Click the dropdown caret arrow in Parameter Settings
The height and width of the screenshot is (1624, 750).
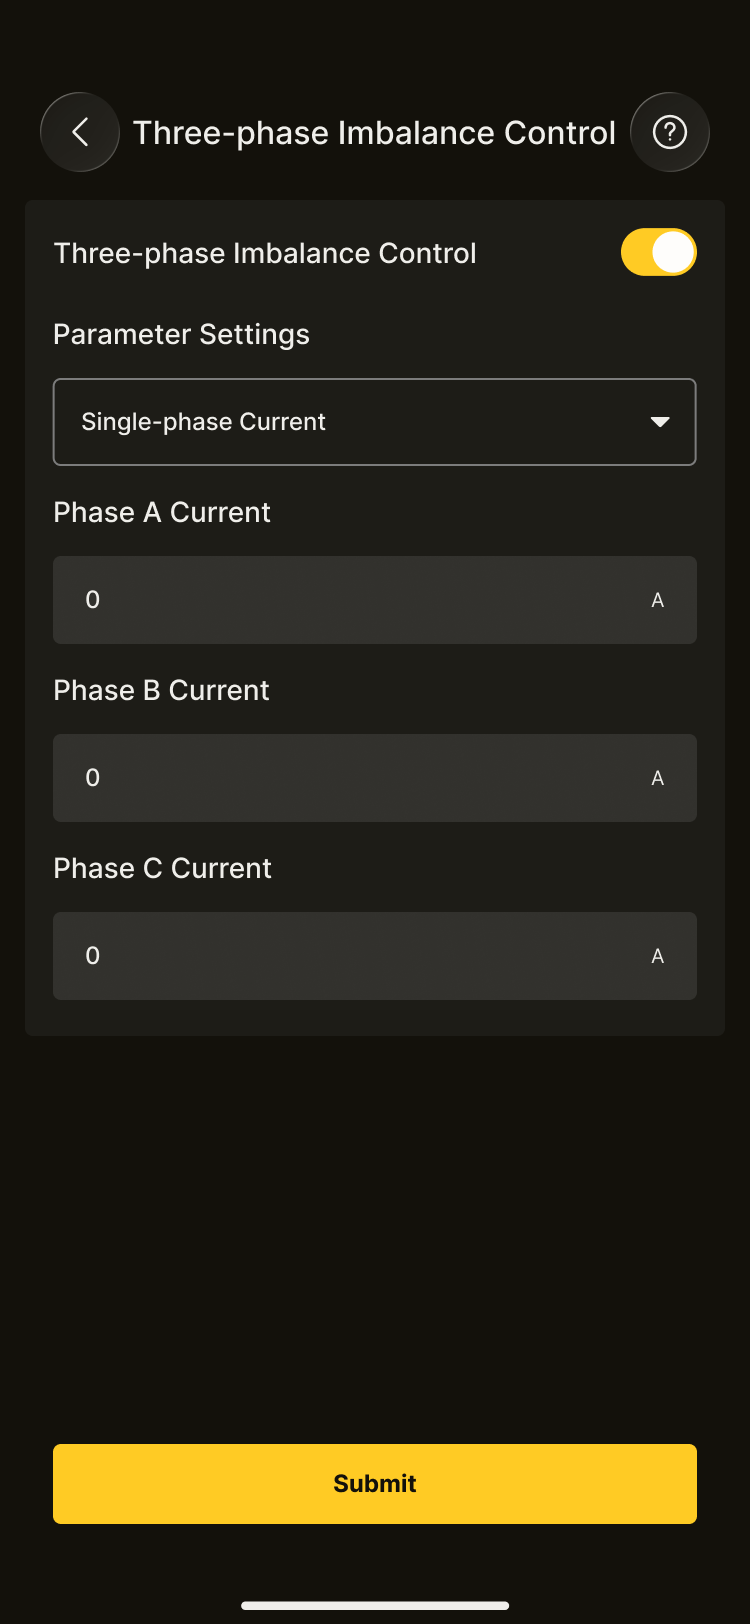660,422
